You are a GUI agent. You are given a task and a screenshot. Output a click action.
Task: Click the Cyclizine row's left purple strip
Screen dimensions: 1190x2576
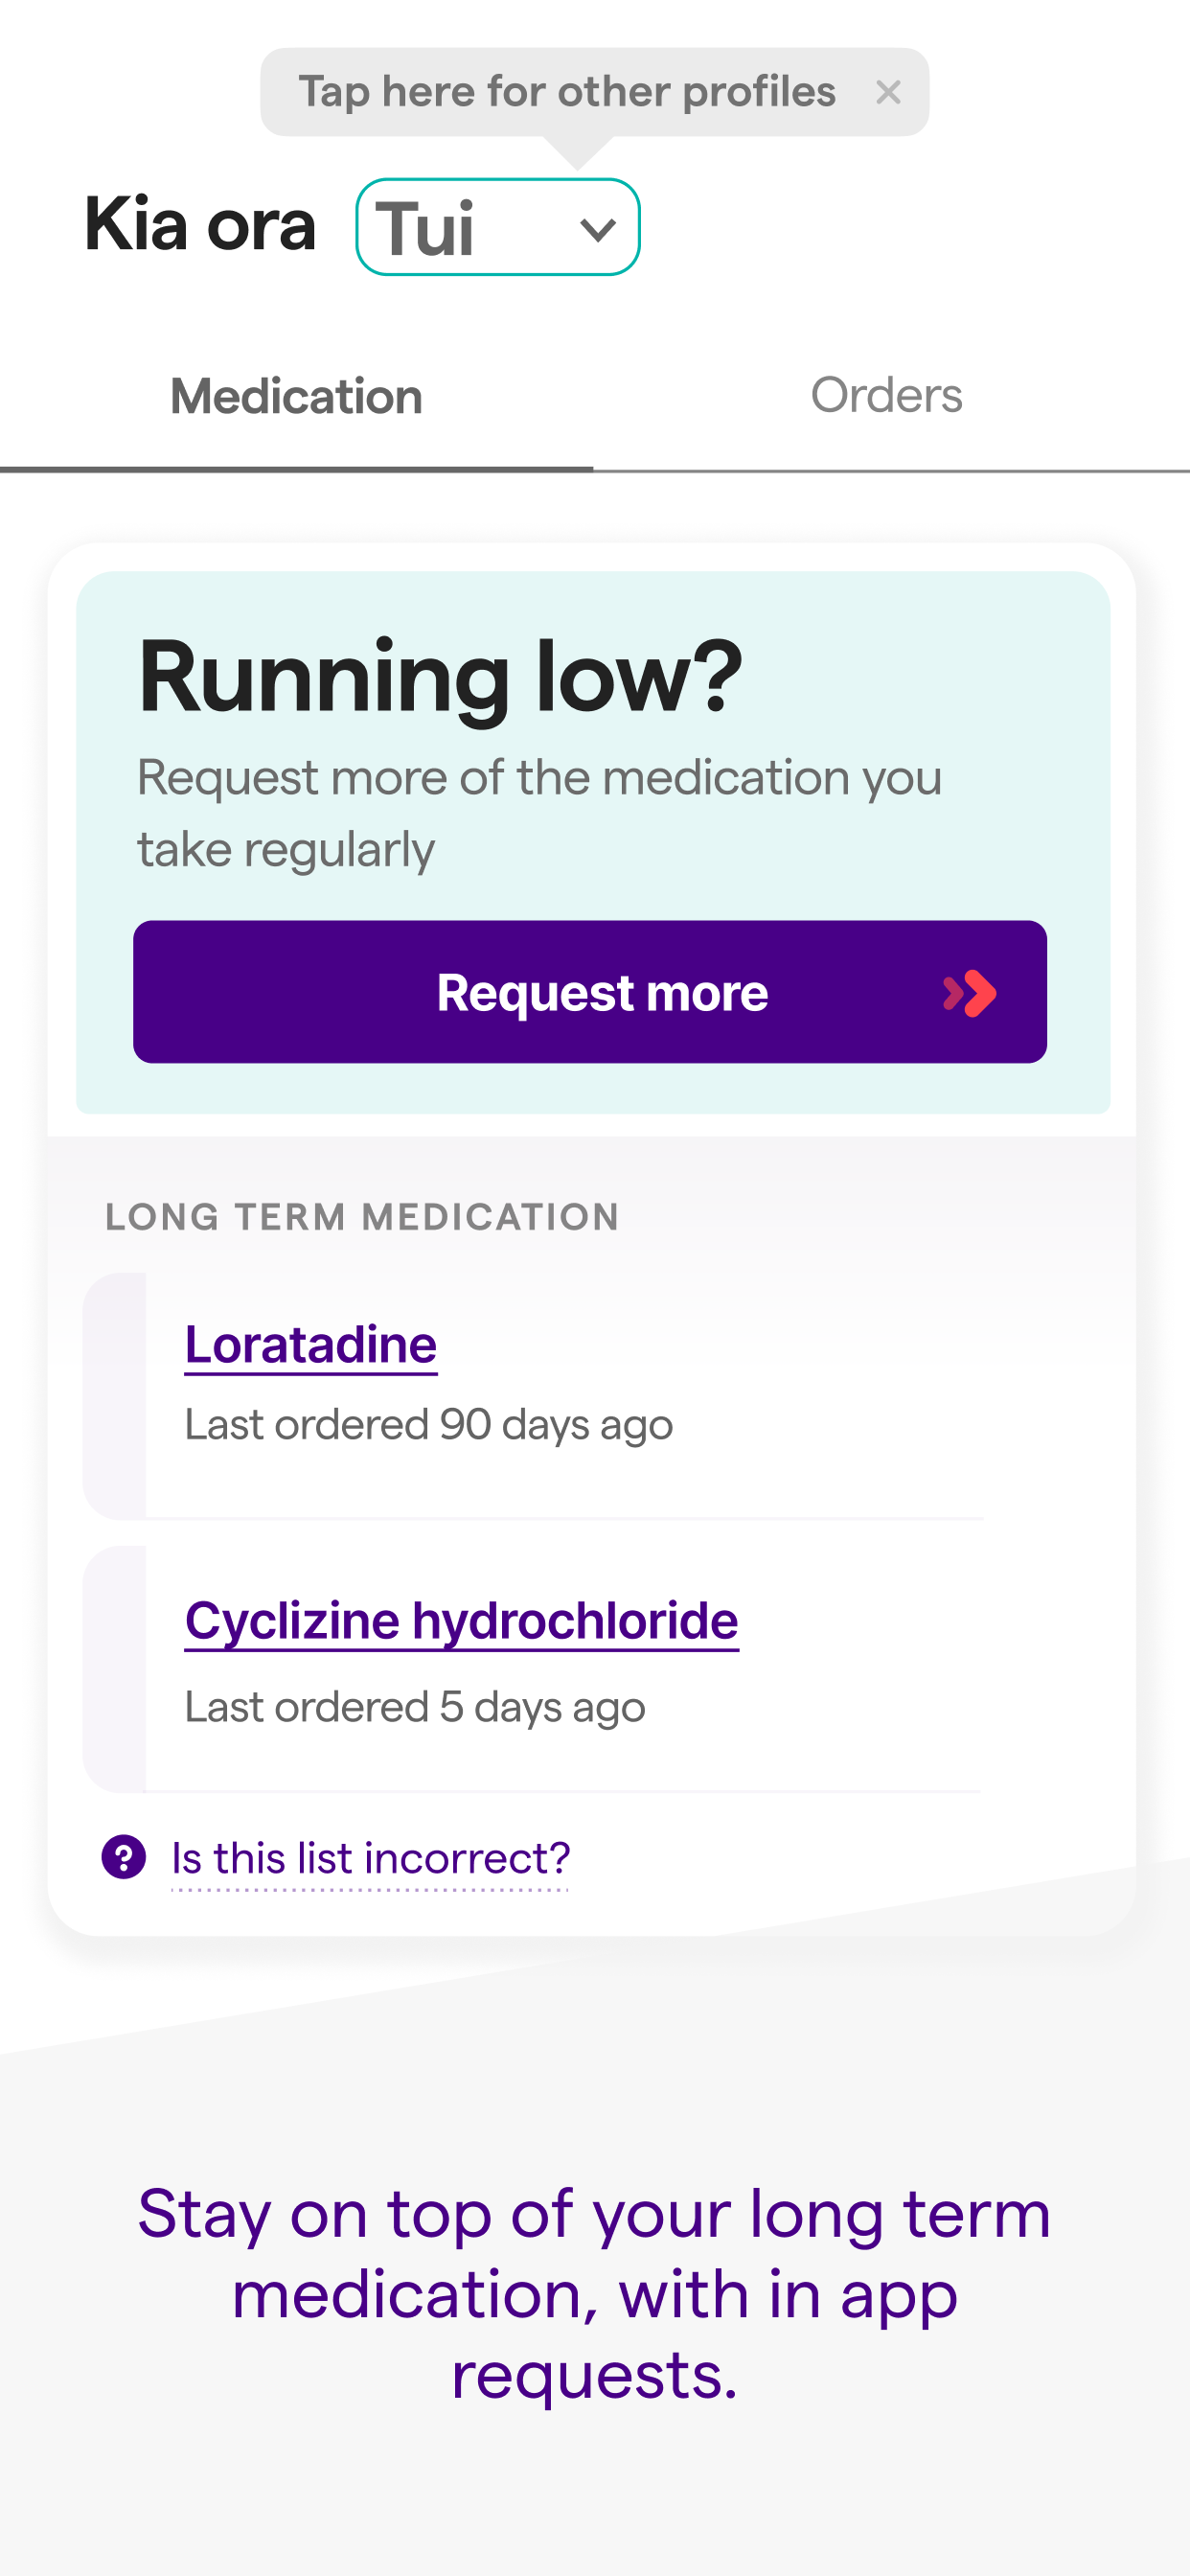115,1669
